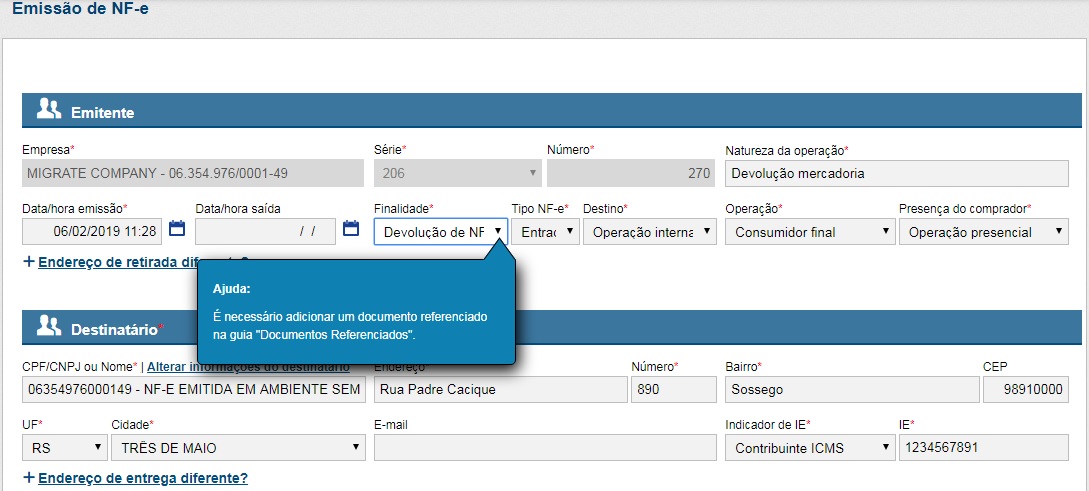Click the Data/hora emissão field
1089x491 pixels.
[91, 232]
